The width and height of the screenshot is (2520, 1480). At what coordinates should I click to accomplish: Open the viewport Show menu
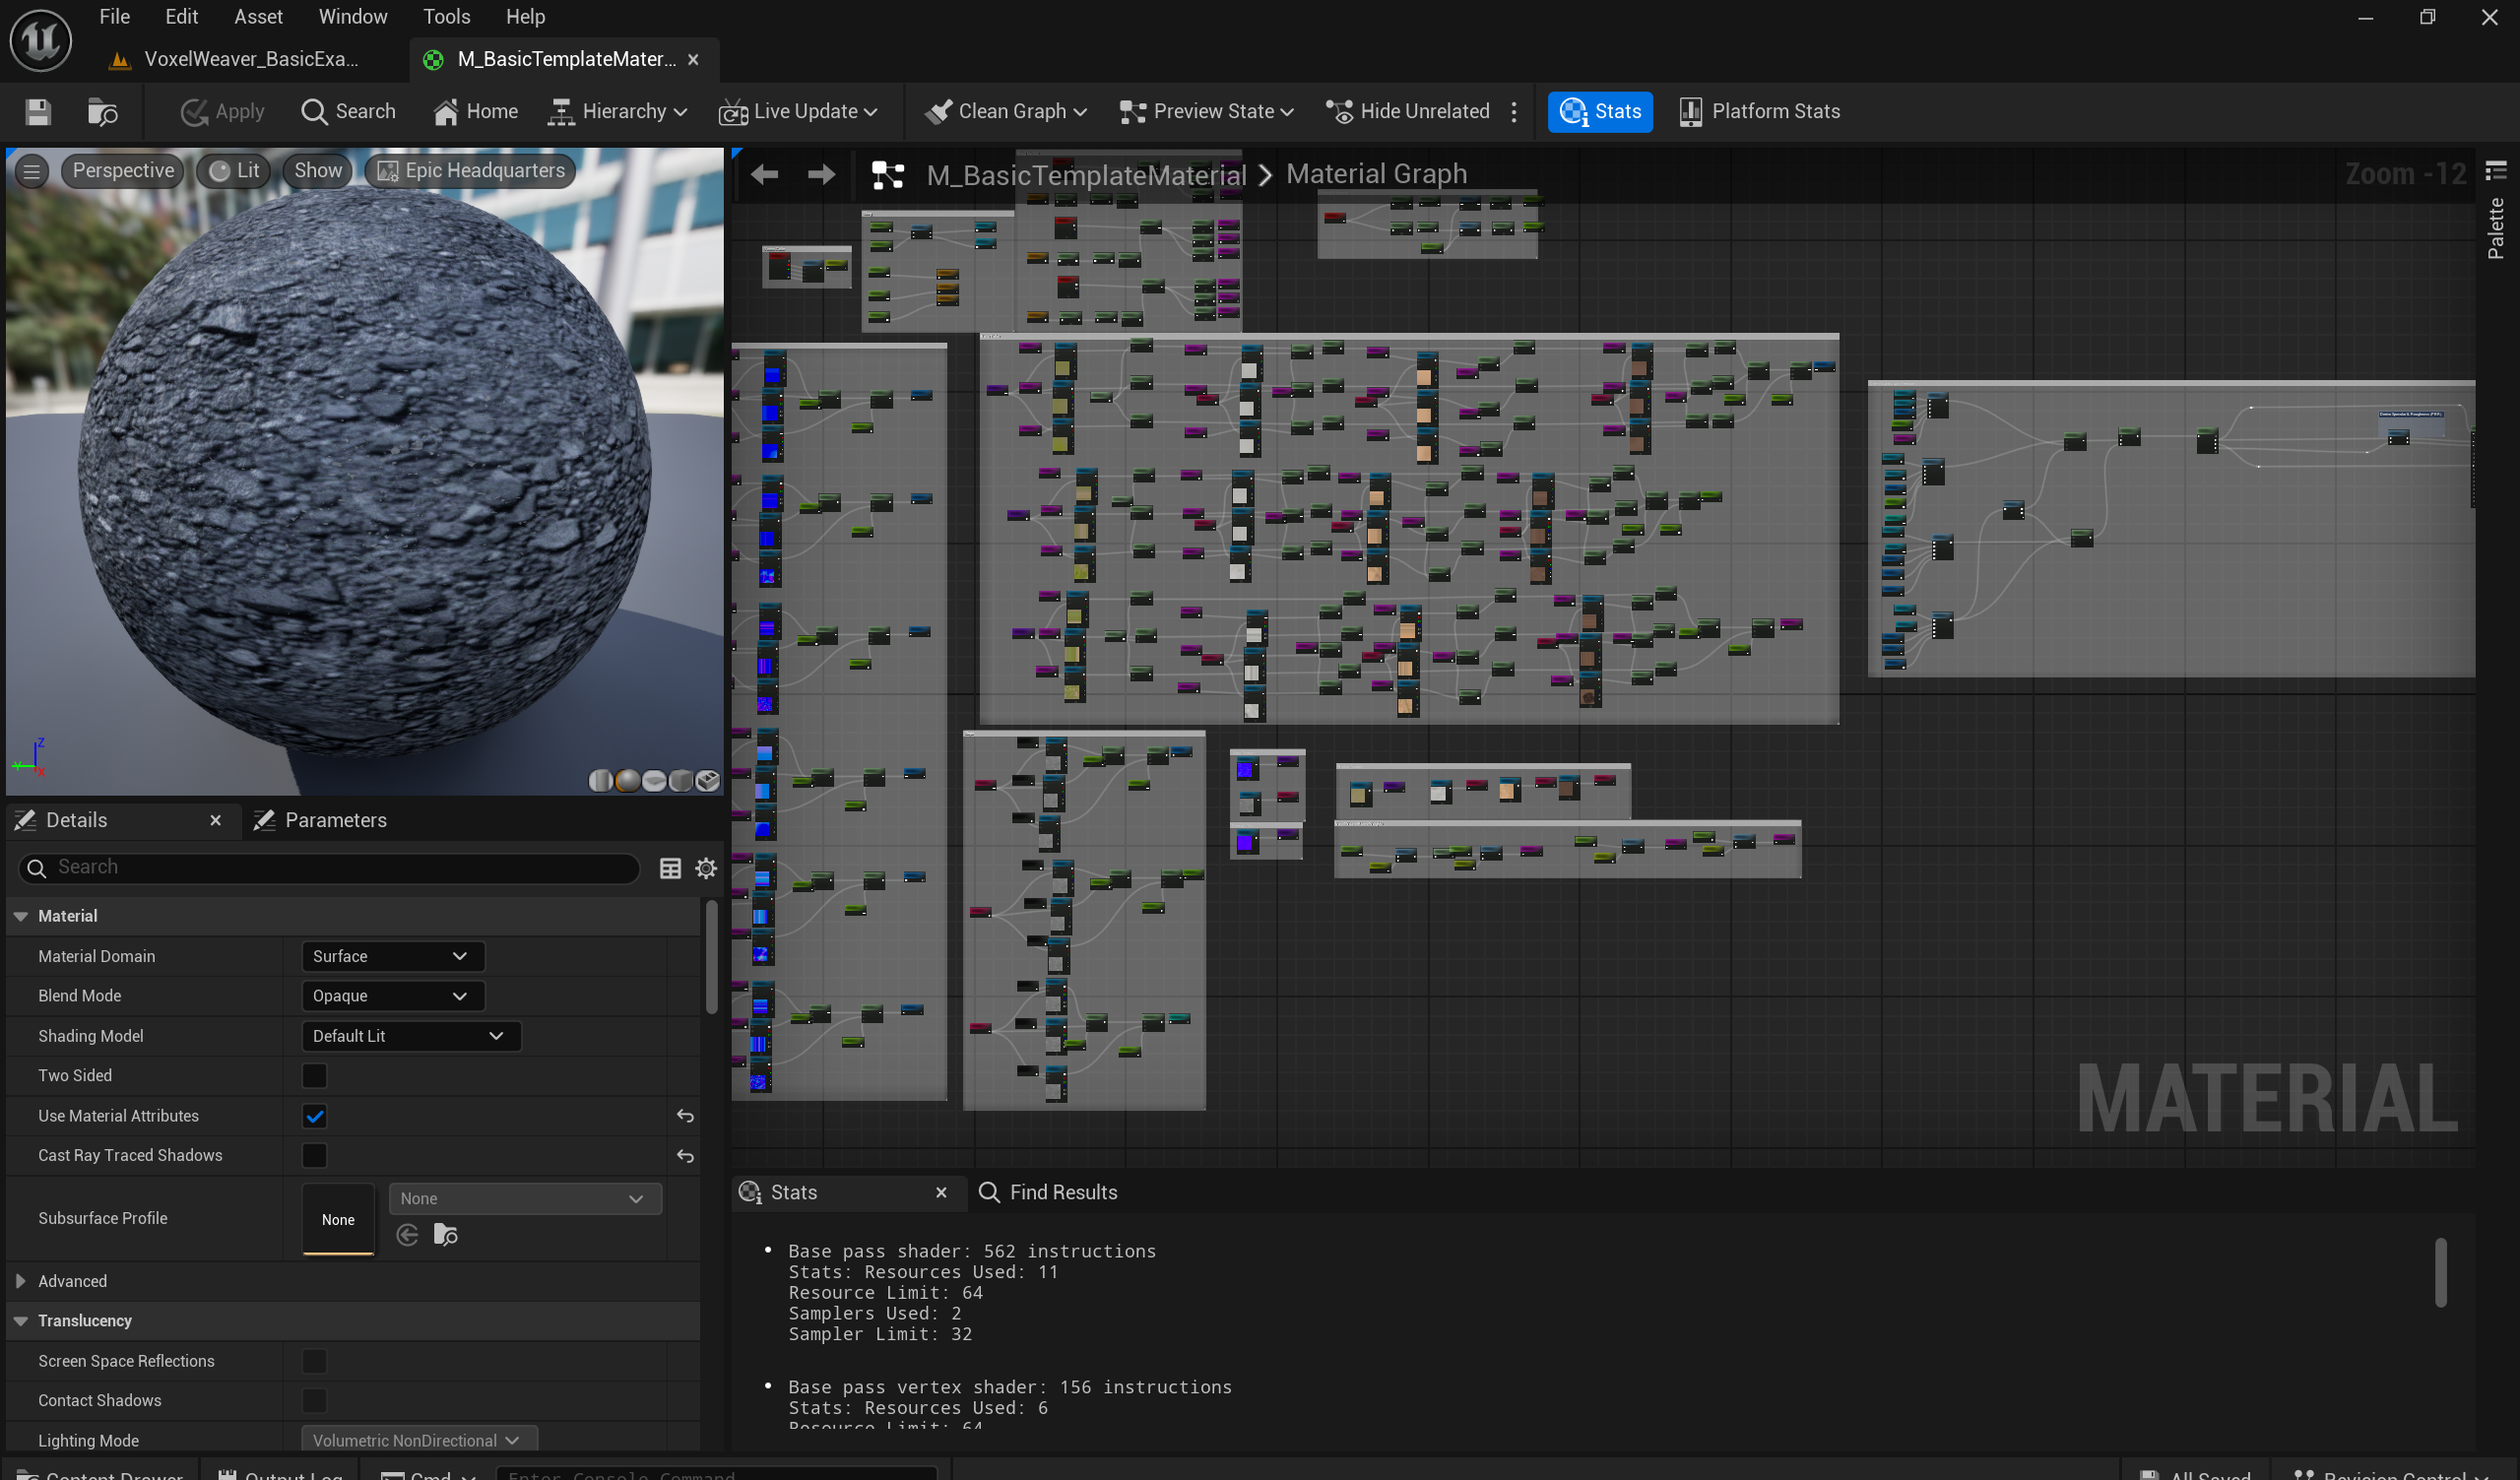[318, 171]
